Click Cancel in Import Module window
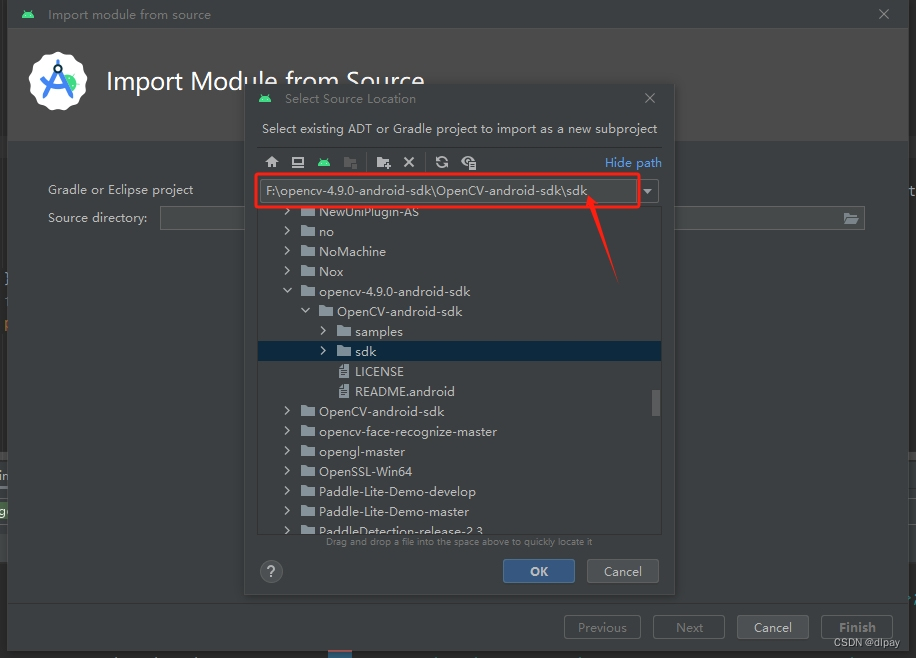The width and height of the screenshot is (916, 658). 772,627
